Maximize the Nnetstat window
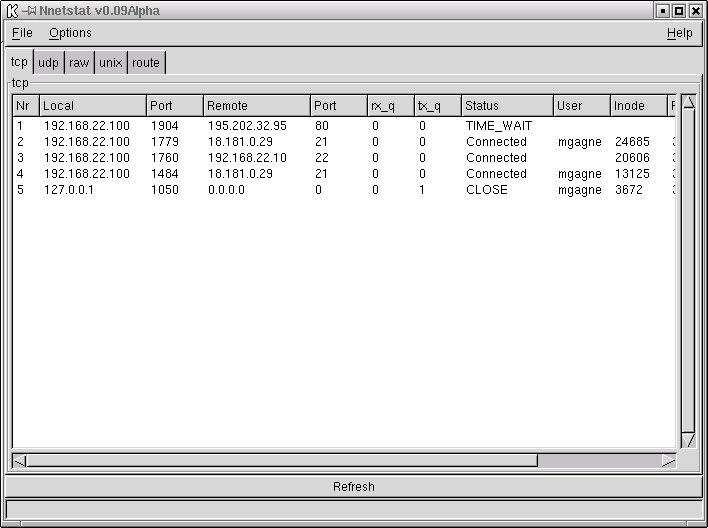Image resolution: width=708 pixels, height=528 pixels. (679, 11)
